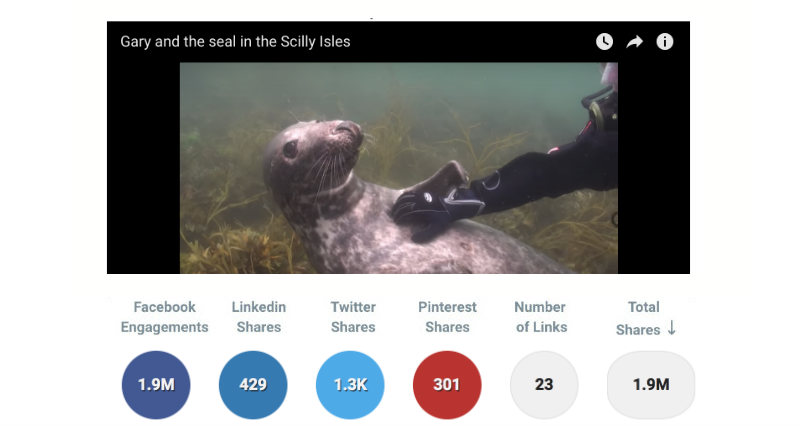Click the blue Facebook 1.9M engagements circle
800x427 pixels.
pos(156,385)
